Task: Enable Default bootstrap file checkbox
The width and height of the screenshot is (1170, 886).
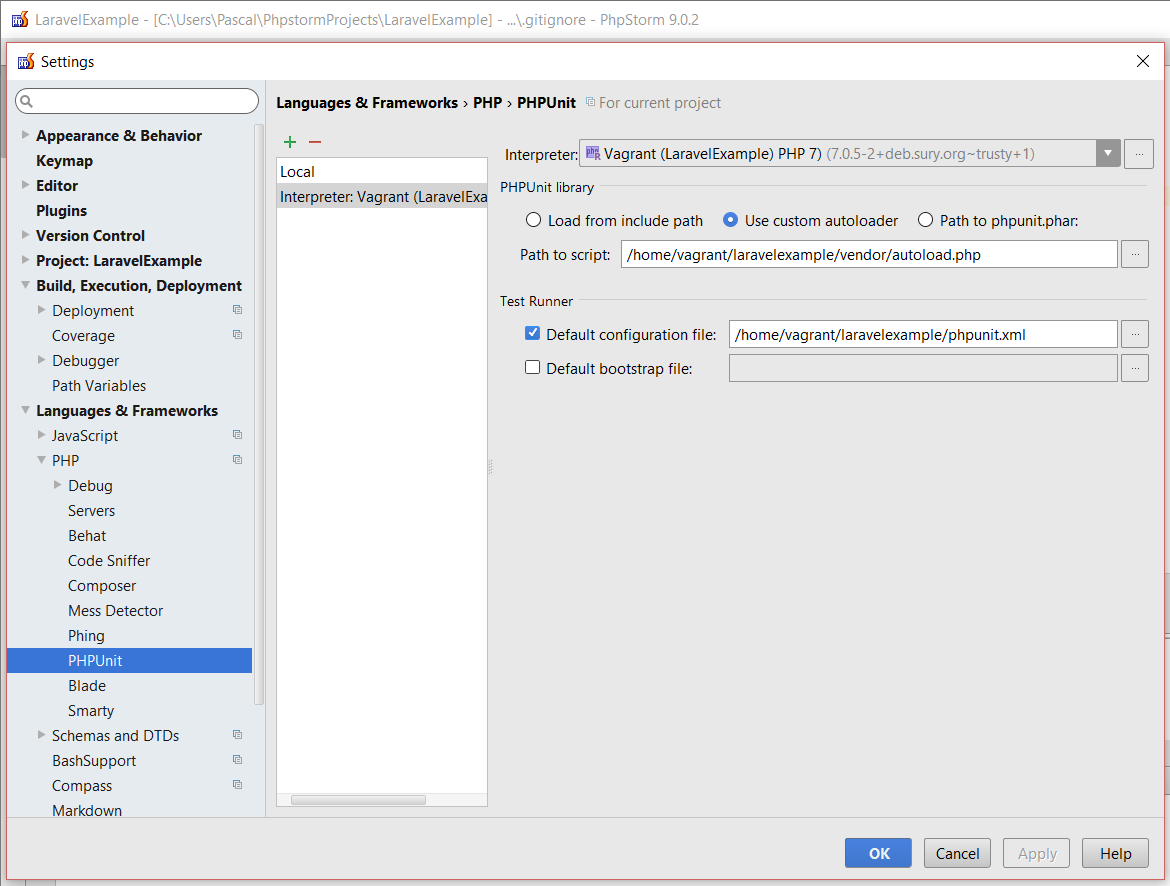Action: click(532, 367)
